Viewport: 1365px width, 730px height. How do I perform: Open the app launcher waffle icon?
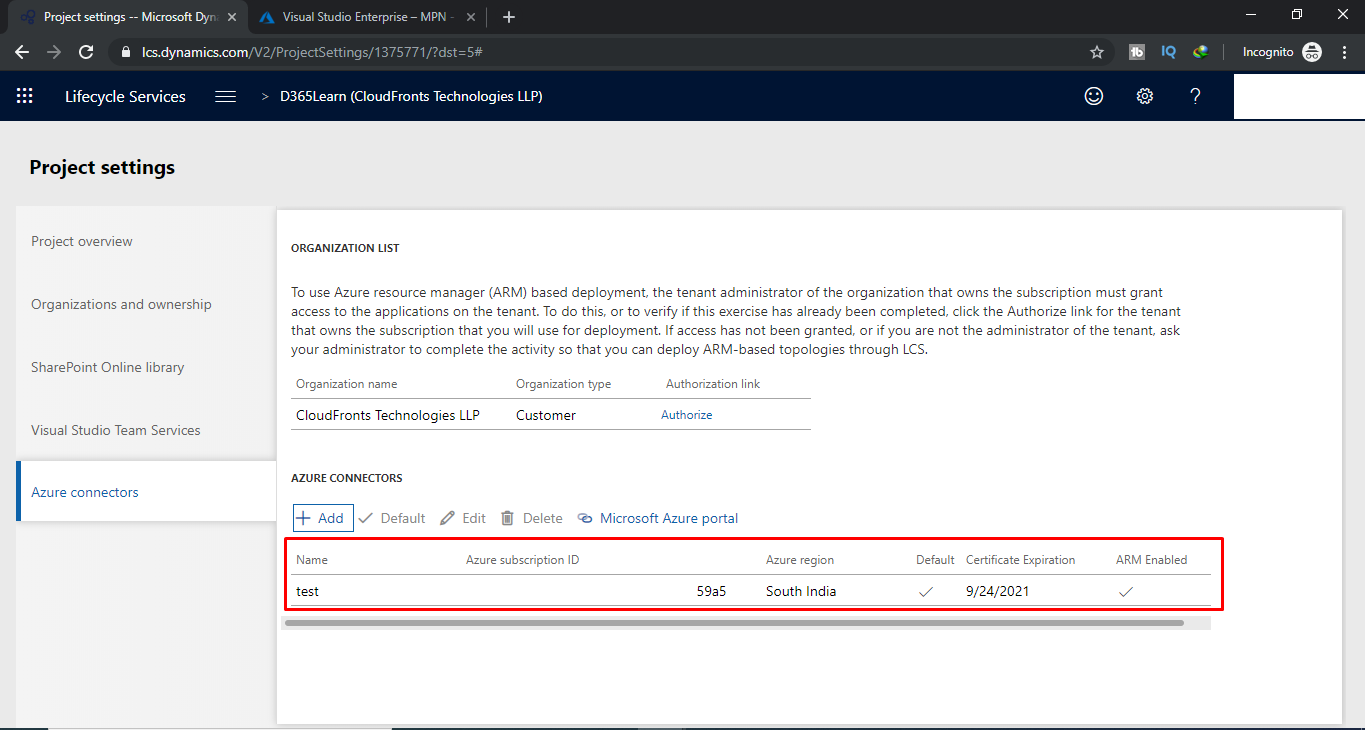25,96
